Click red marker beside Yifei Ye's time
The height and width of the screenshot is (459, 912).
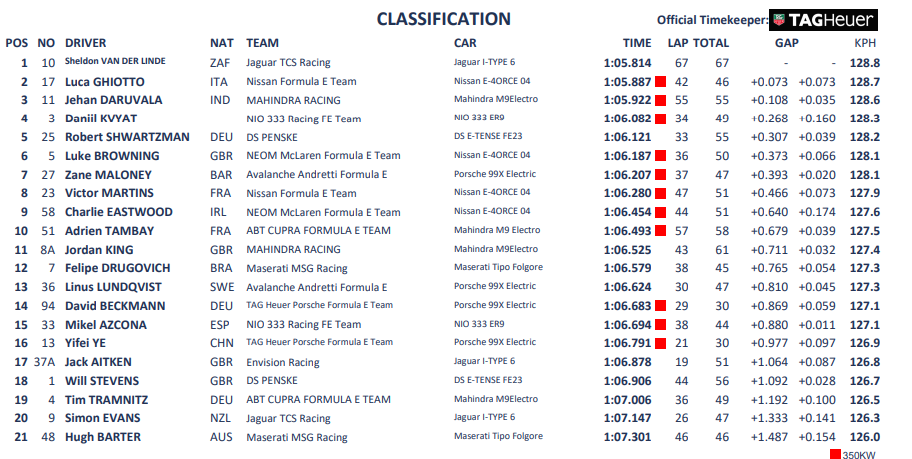660,343
